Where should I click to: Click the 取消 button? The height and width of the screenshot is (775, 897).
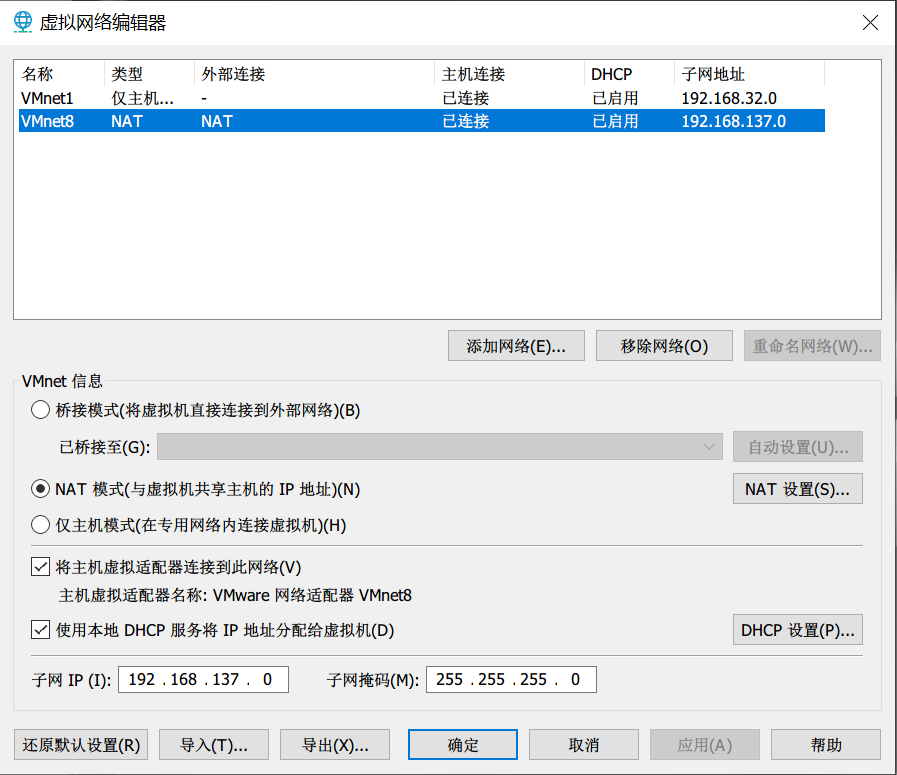[x=584, y=745]
